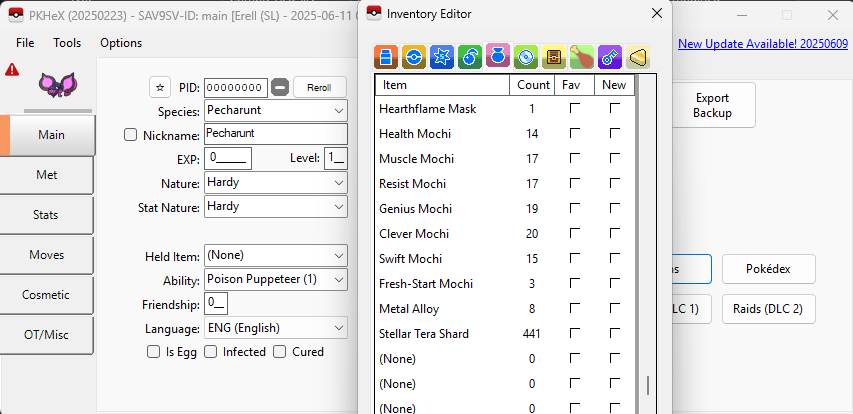Switch to the Berries pouch icon
The image size is (853, 414).
471,57
